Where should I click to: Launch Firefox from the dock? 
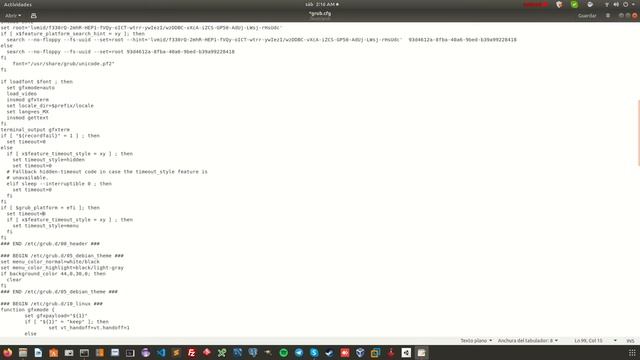[7, 353]
